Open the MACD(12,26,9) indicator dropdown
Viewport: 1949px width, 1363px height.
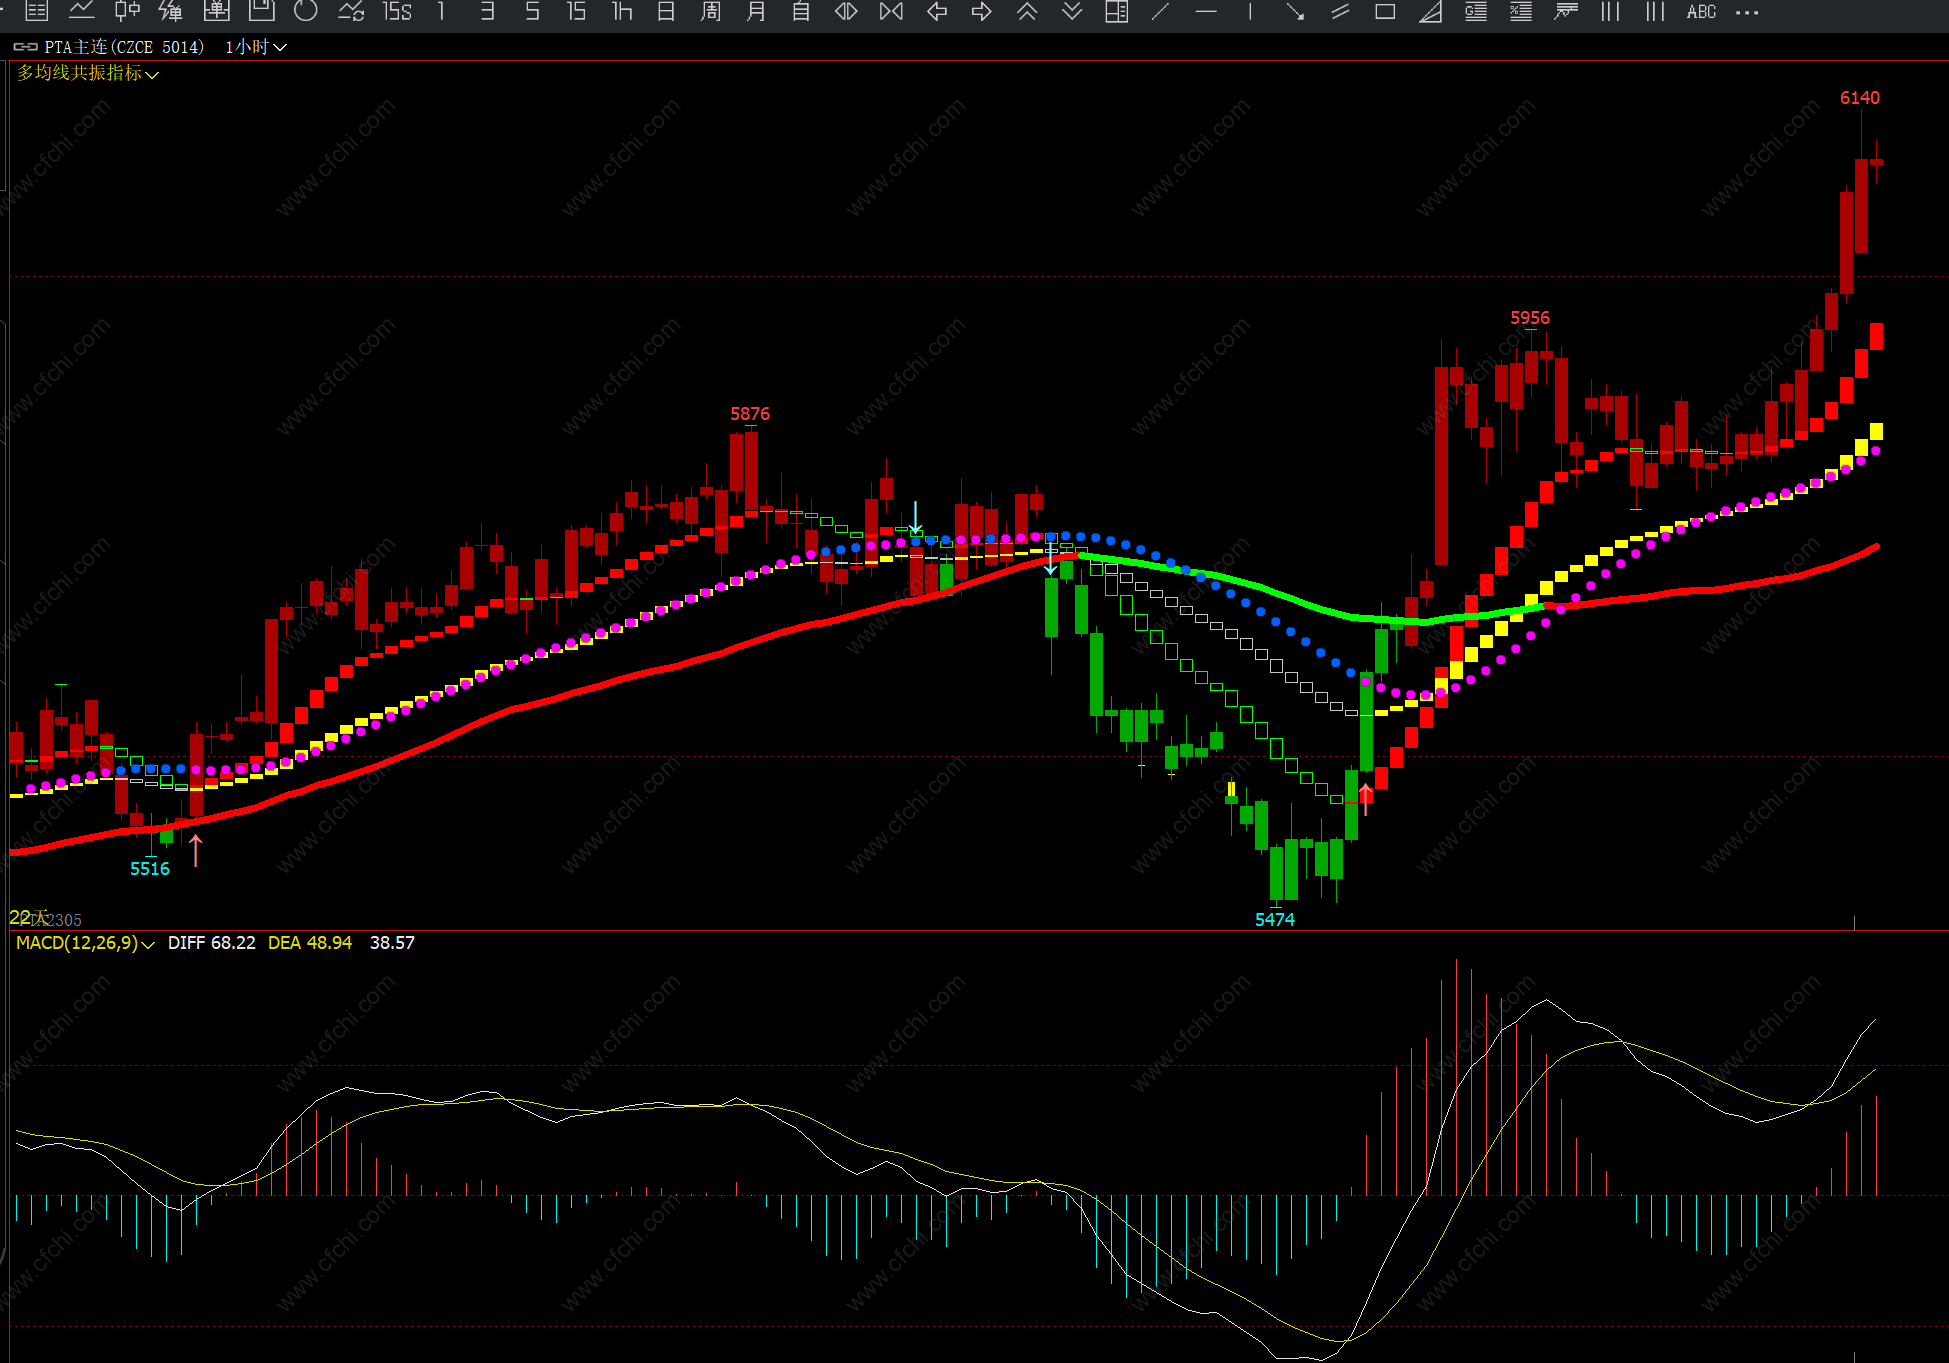(x=85, y=943)
